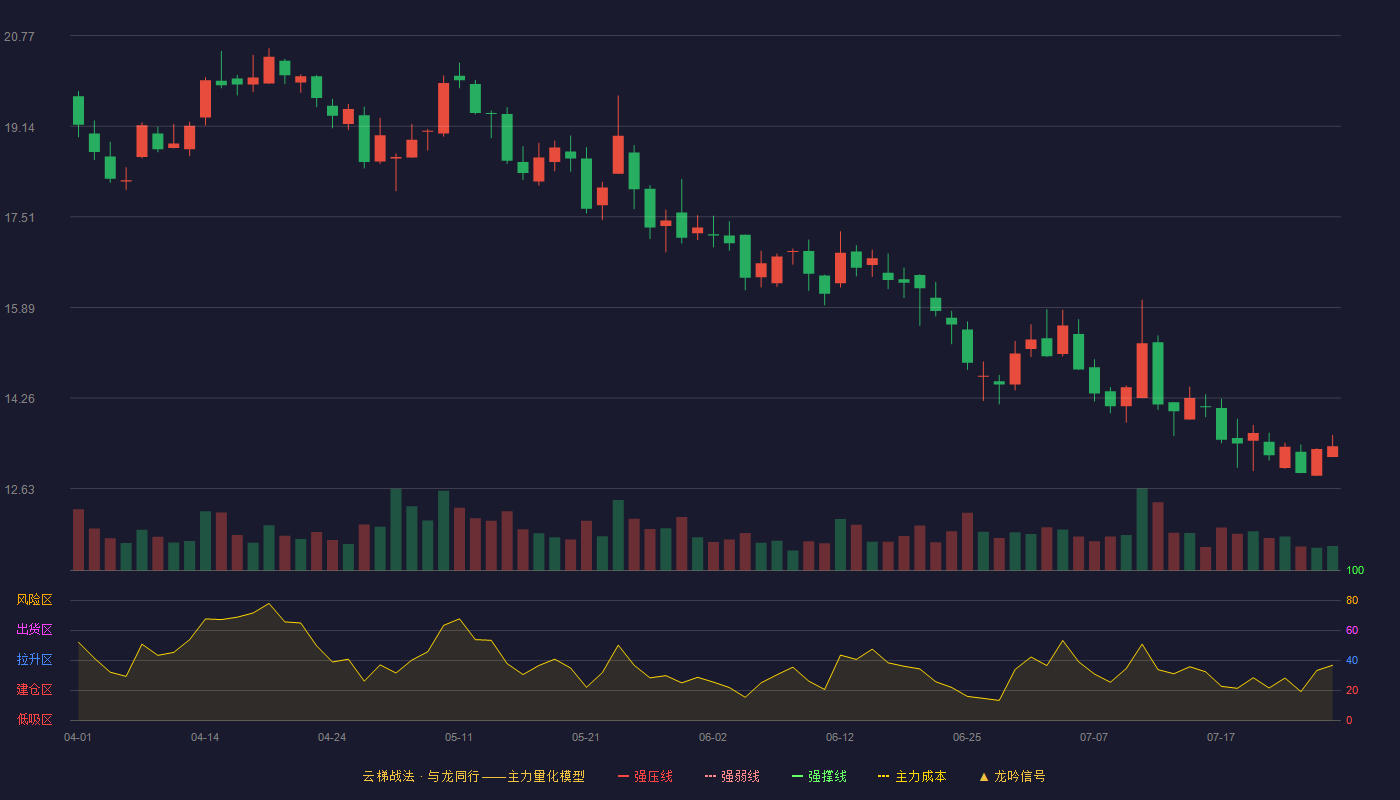Select the 14.26 price axis label
1400x800 pixels.
tap(19, 399)
